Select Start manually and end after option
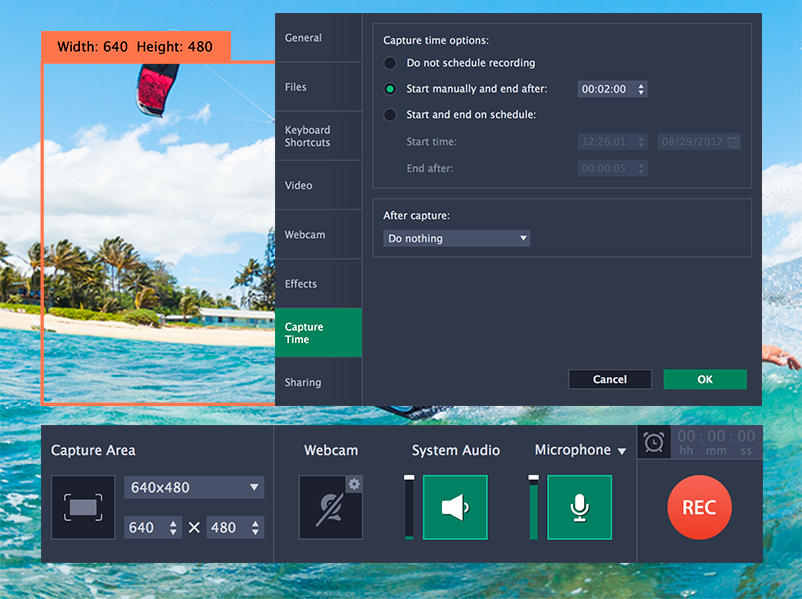802x599 pixels. (390, 89)
